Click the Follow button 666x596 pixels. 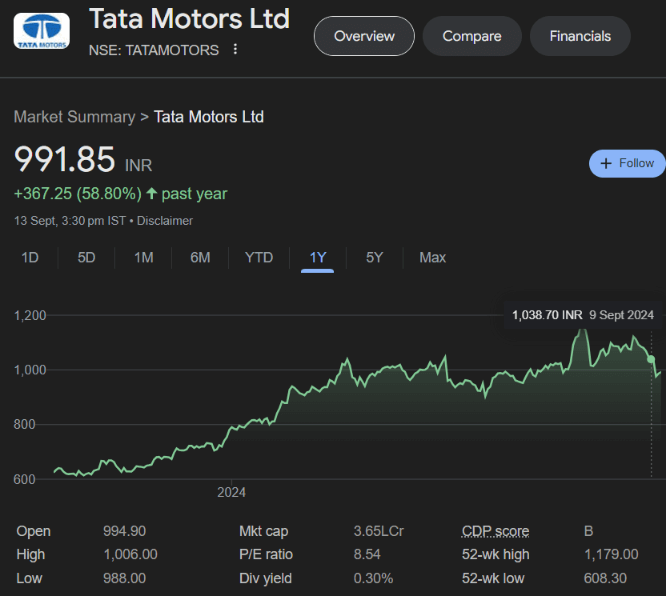point(627,164)
